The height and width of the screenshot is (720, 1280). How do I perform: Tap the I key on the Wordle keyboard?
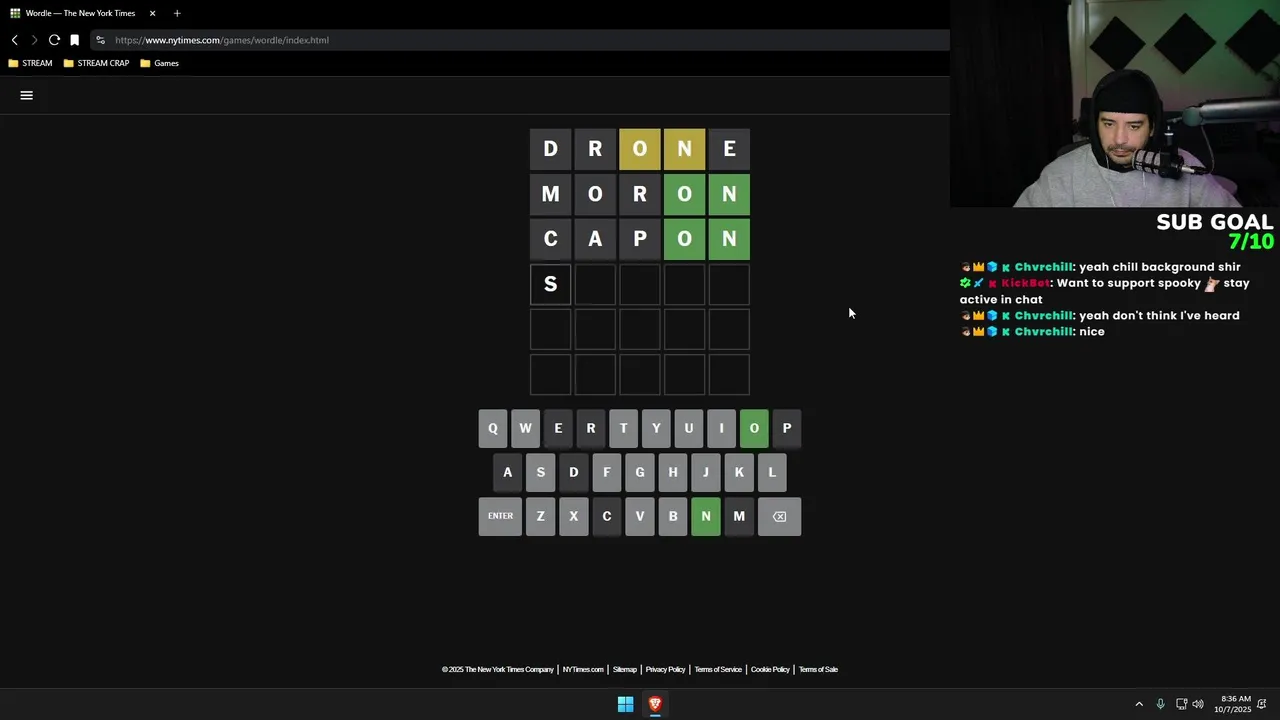point(721,428)
